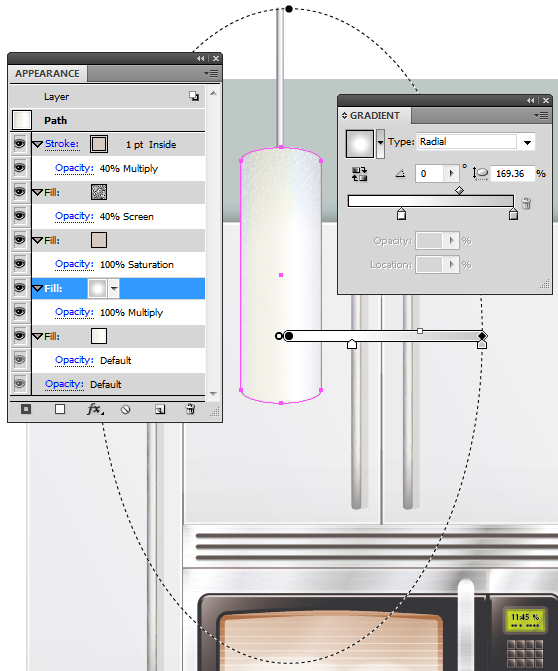Toggle visibility of beige Fill above Saturation row
The width and height of the screenshot is (558, 671).
20,240
